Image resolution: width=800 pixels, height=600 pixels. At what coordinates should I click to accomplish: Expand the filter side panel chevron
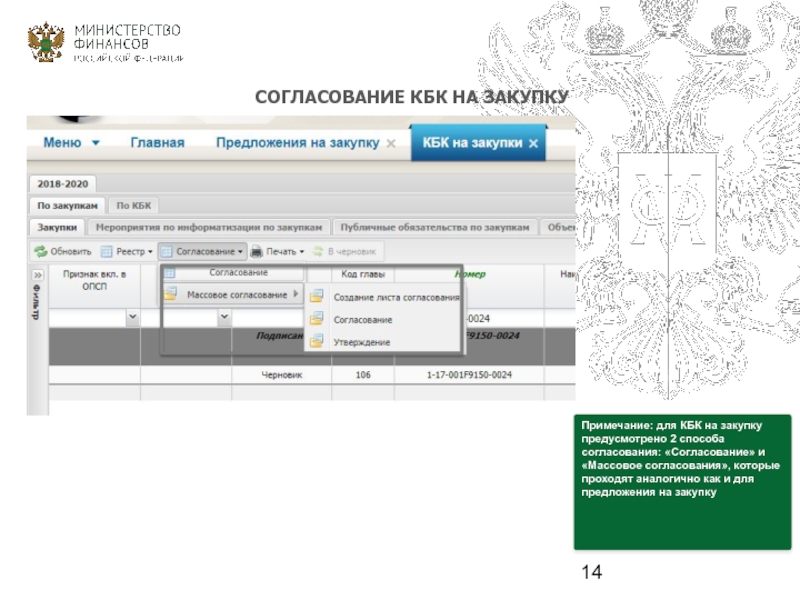coord(38,275)
